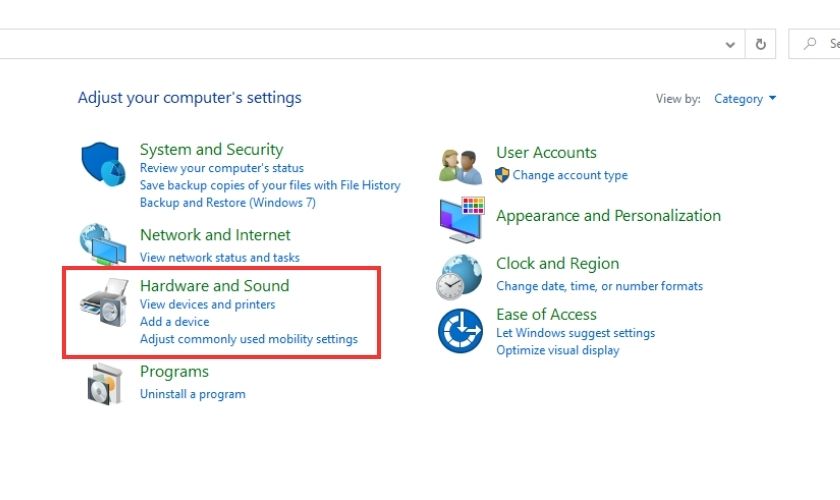Click the Appearance and Personalization monitor icon

461,219
